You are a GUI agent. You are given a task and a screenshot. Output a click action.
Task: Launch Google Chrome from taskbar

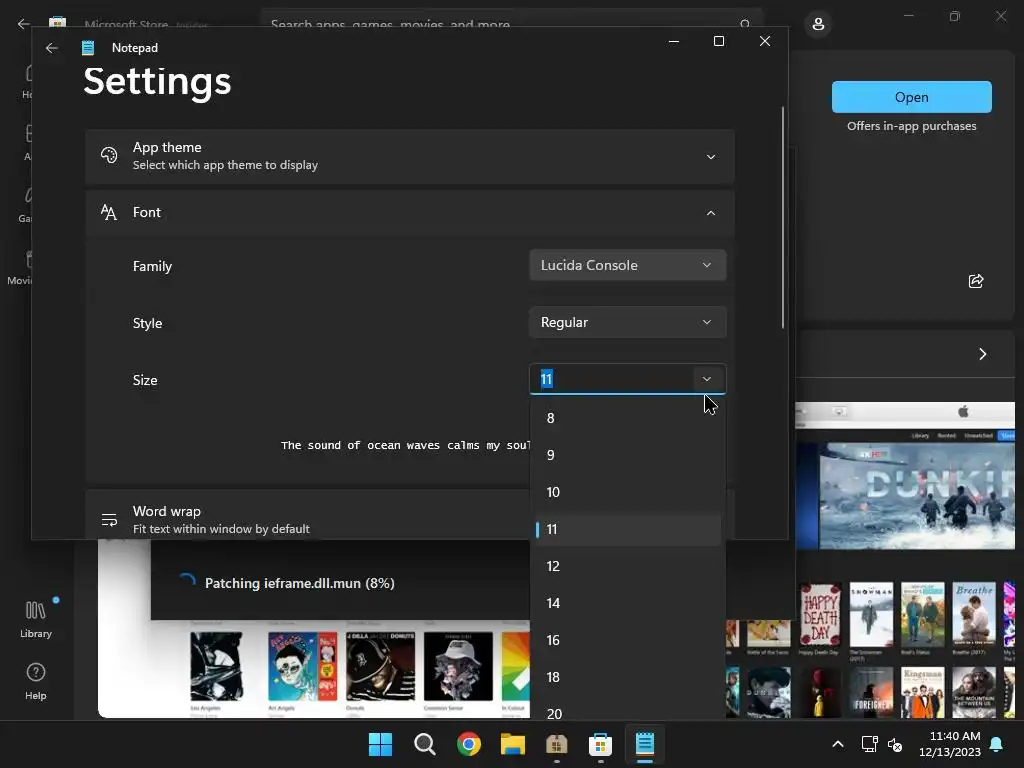(469, 744)
